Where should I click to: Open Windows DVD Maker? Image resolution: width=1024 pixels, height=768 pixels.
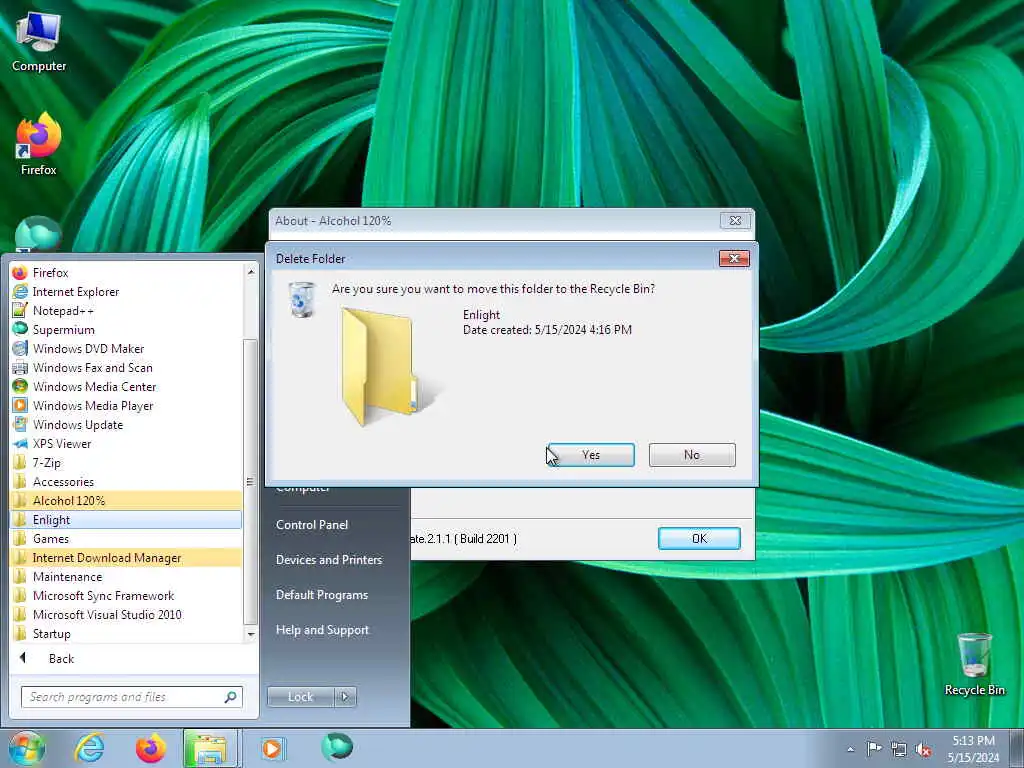[x=127, y=349]
